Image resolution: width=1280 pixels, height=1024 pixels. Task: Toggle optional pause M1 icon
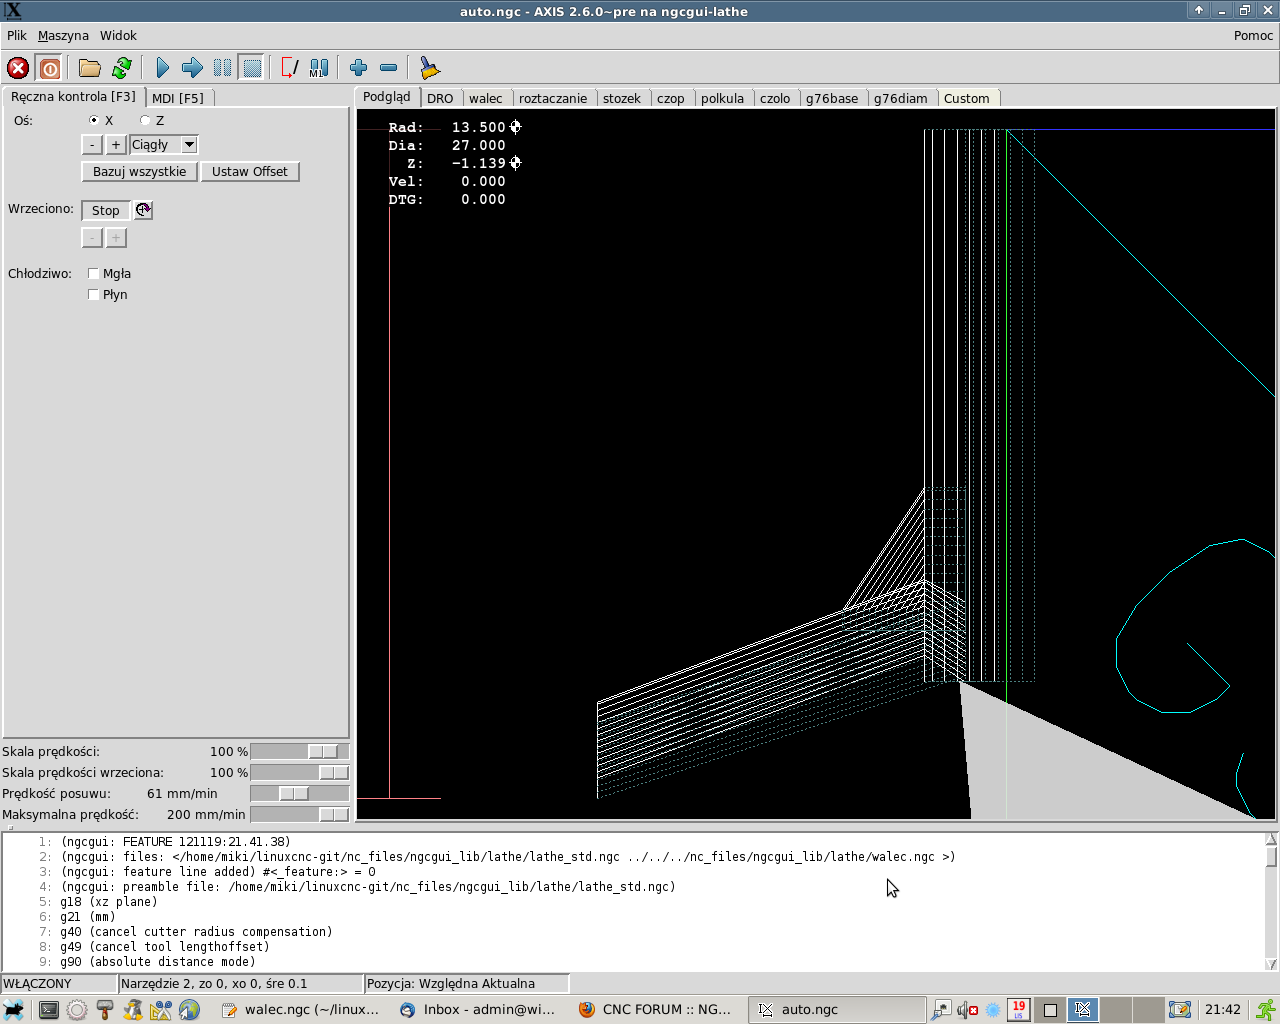319,68
